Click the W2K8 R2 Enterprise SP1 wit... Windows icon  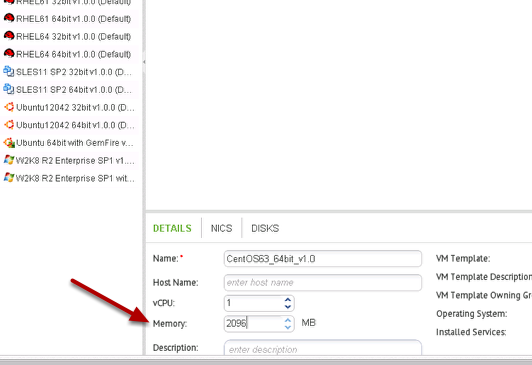9,177
